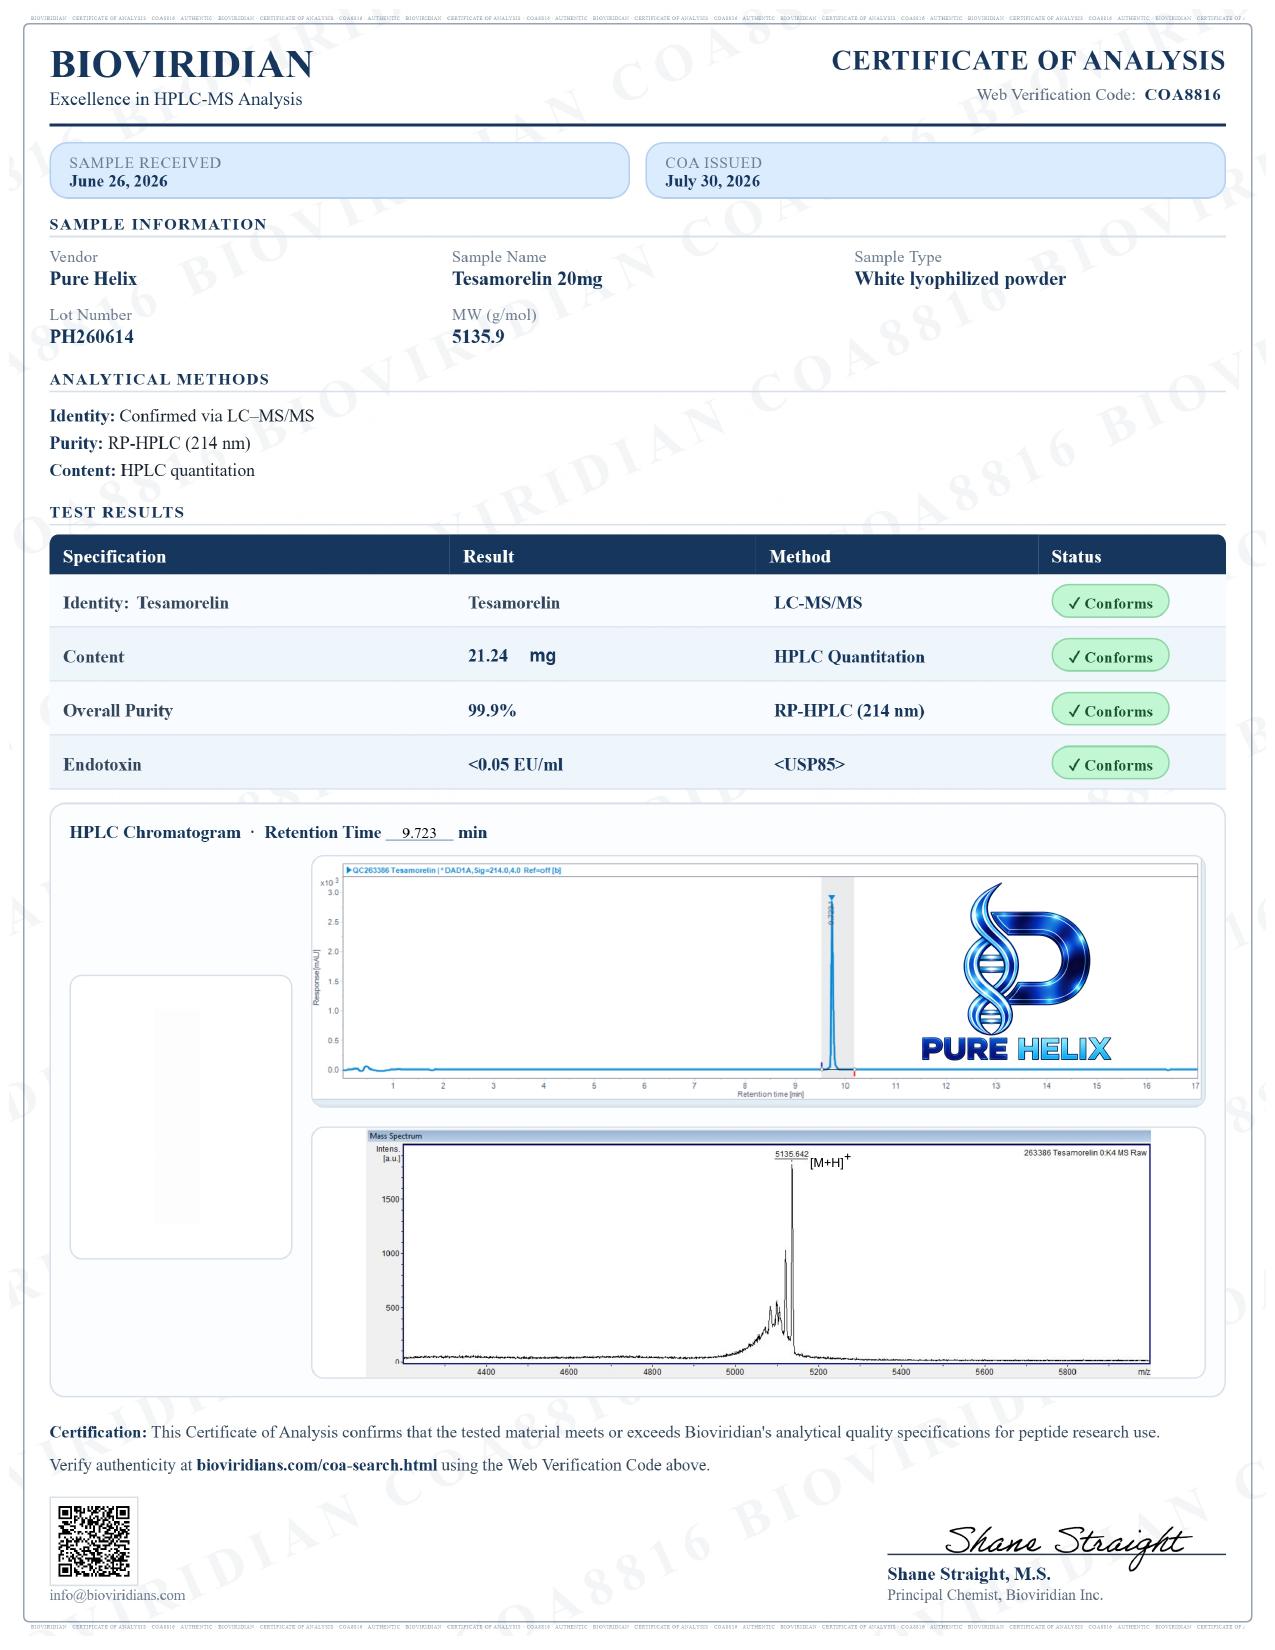The height and width of the screenshot is (1650, 1275).
Task: Click the Conforms badge in the Overall Purity row
Action: (x=1110, y=711)
